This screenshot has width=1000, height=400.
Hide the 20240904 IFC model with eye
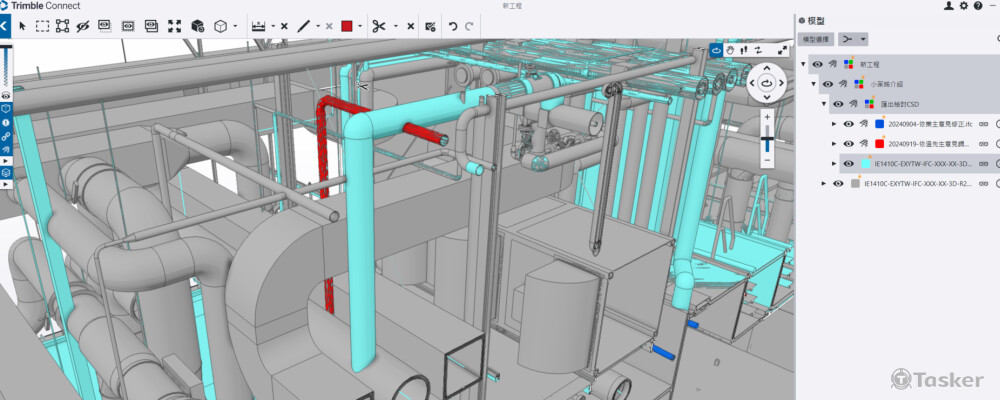coord(848,124)
